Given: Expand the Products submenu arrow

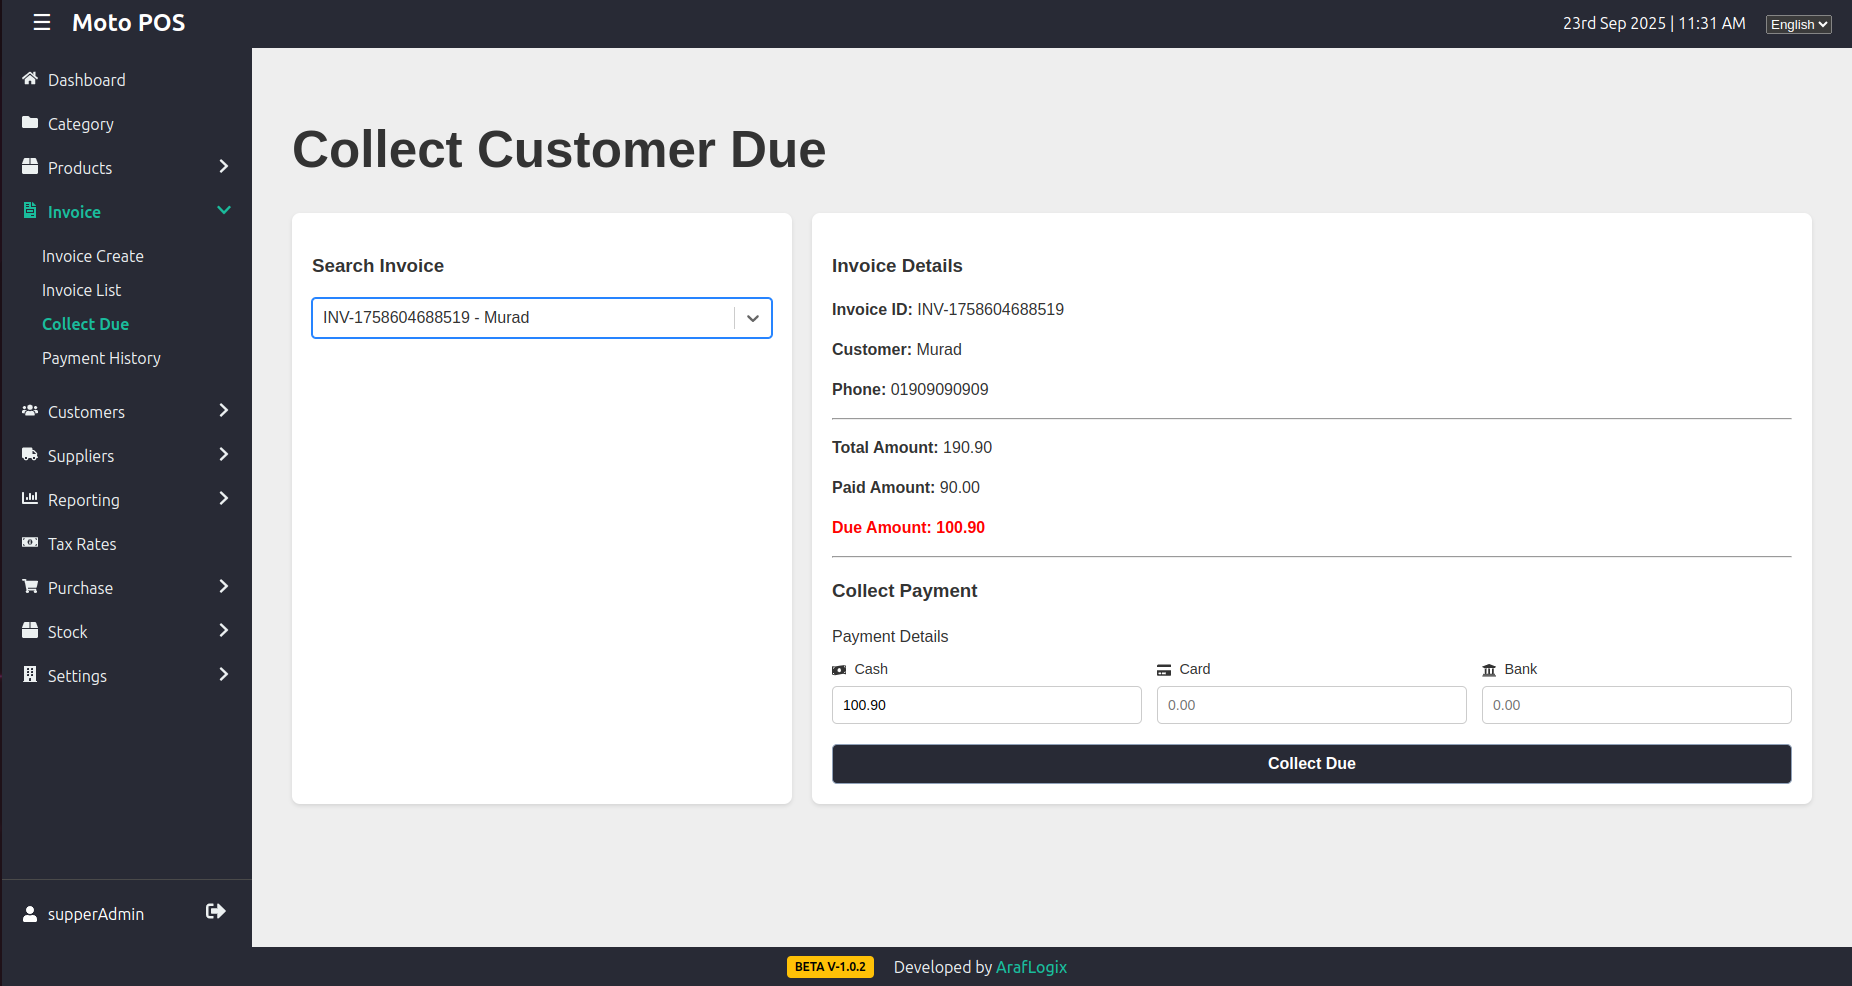Looking at the screenshot, I should click(x=224, y=167).
